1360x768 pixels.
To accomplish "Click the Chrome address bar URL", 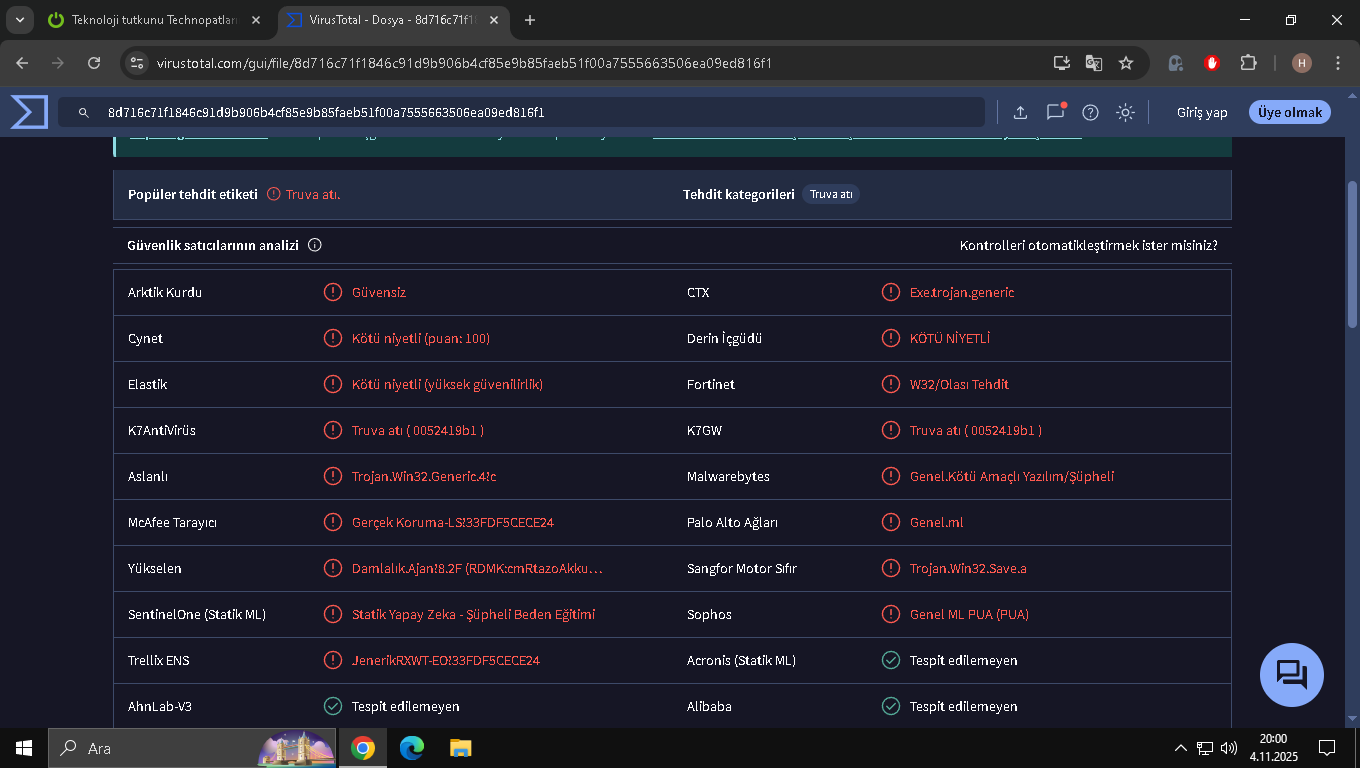I will (465, 63).
